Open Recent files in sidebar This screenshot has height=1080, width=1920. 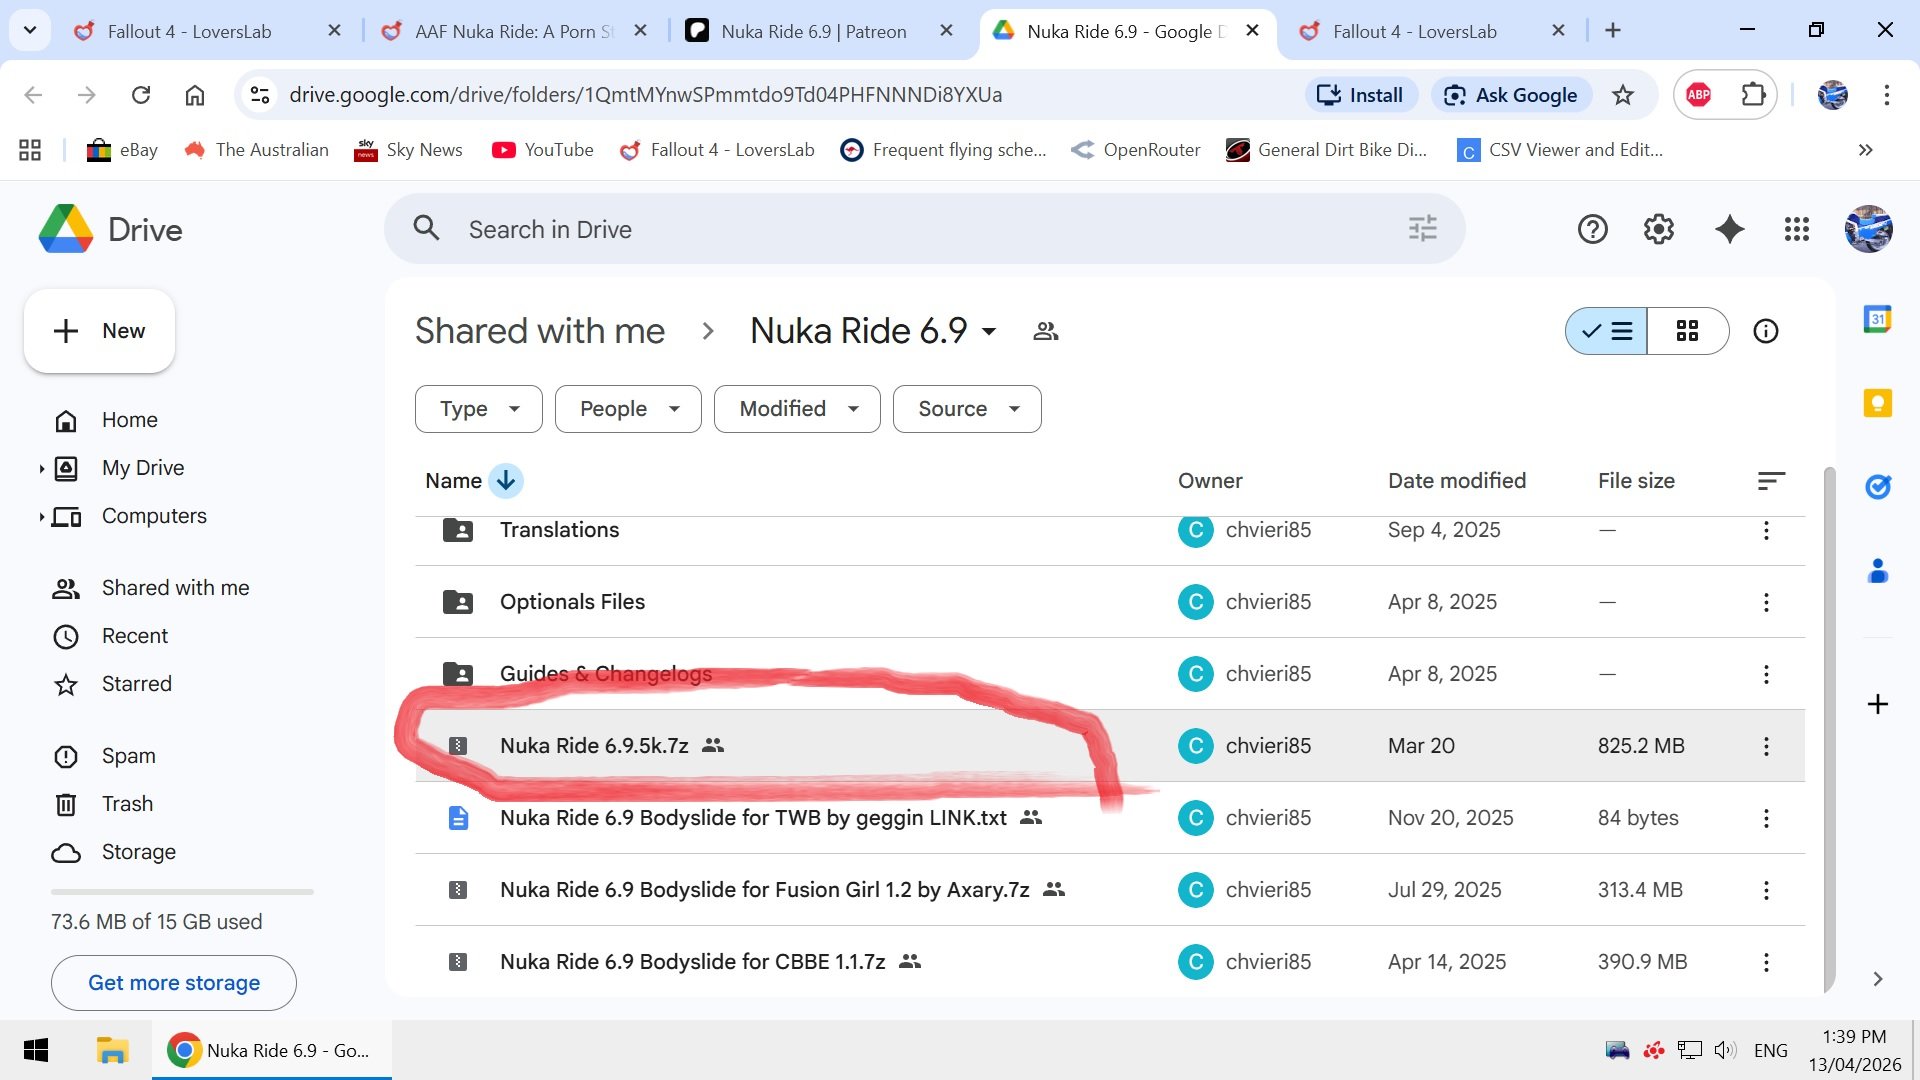coord(110,636)
